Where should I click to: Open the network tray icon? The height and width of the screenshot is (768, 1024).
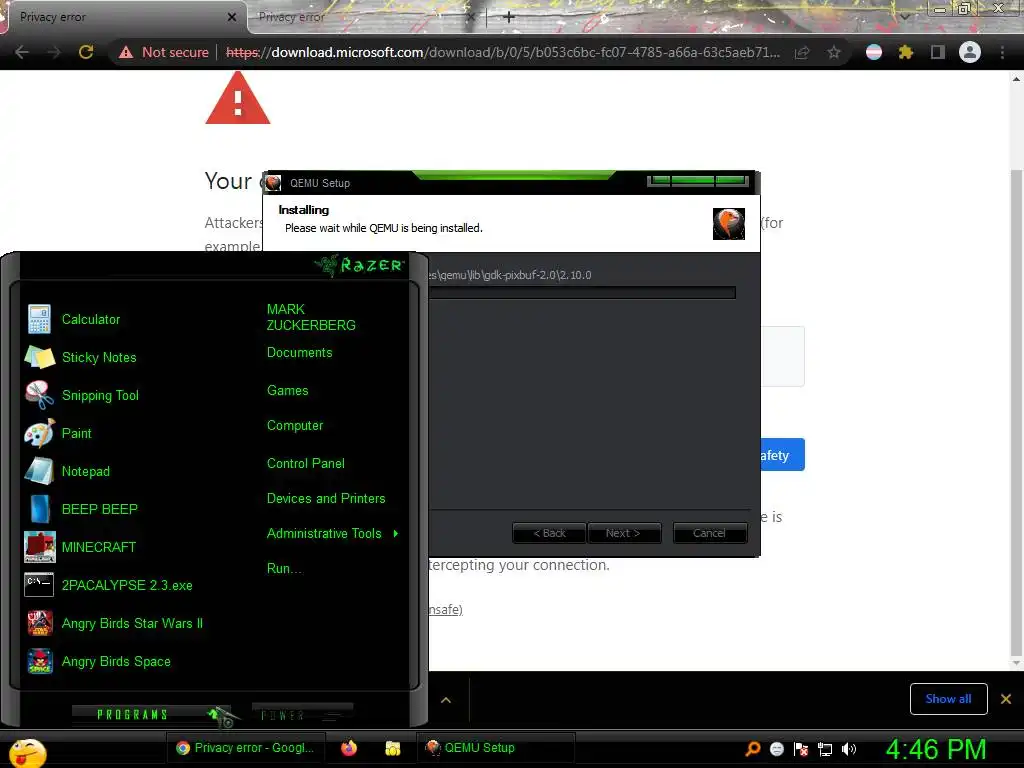coord(825,749)
